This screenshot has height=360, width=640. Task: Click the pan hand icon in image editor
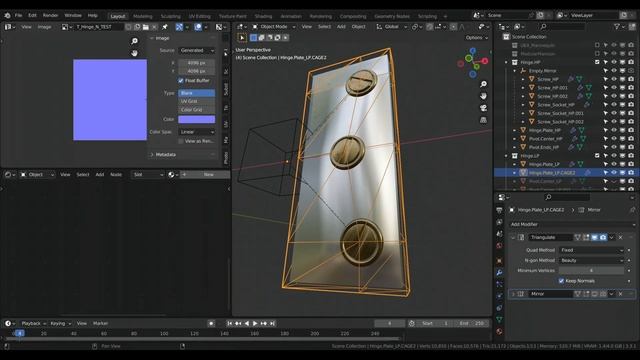[134, 53]
